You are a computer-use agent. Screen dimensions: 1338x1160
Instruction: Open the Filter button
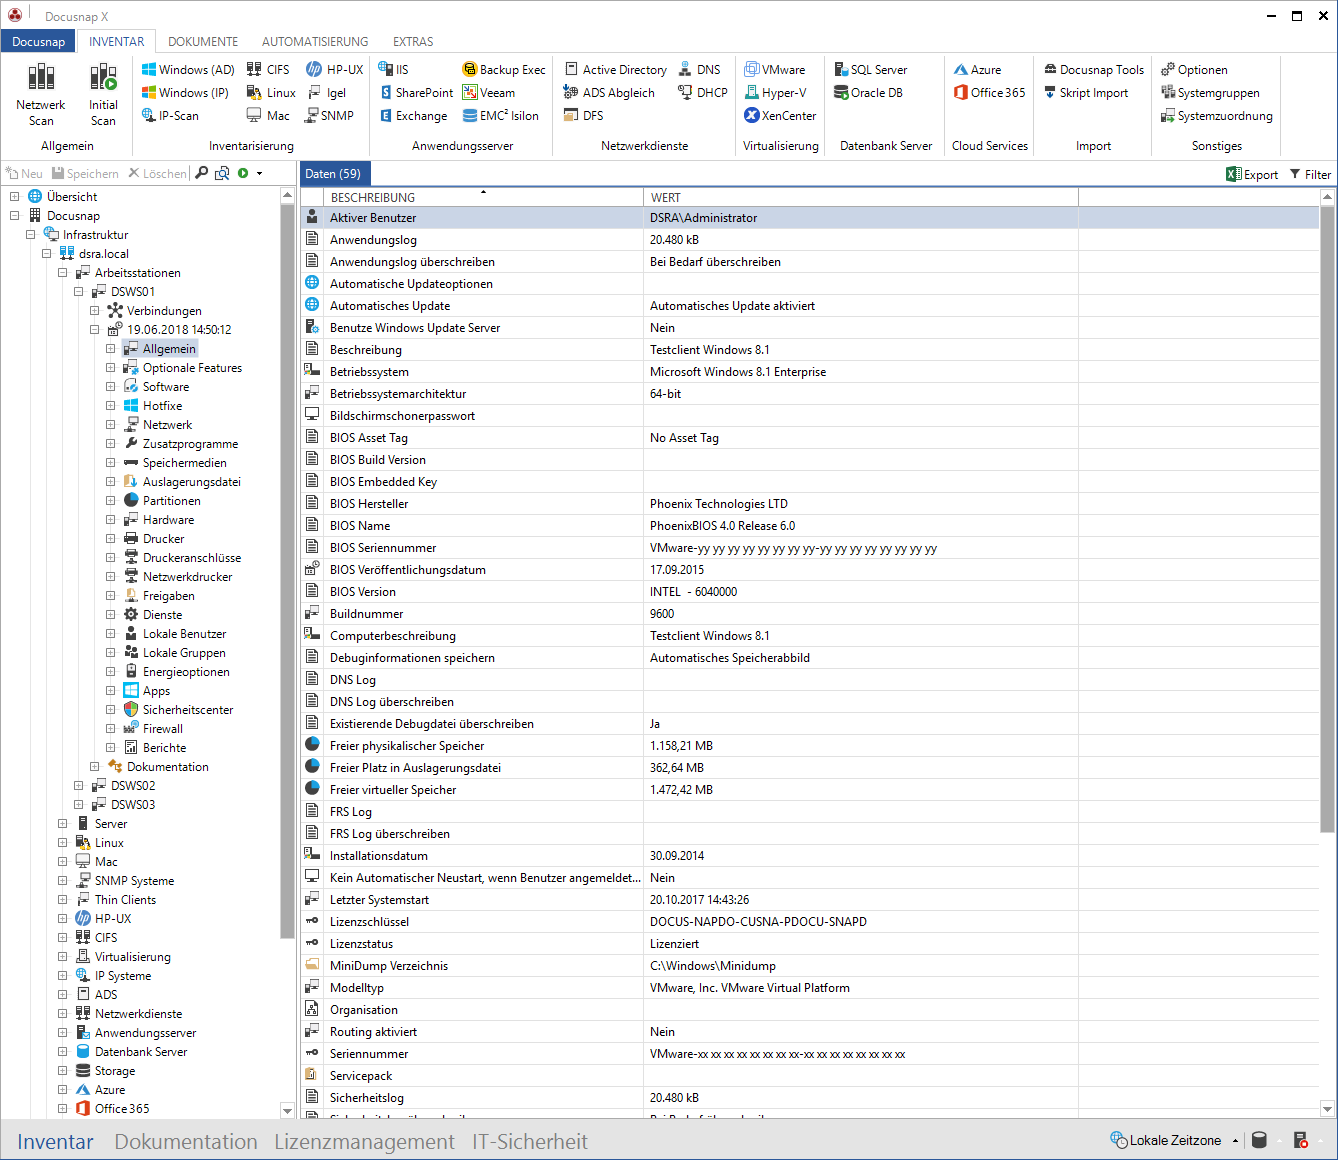1310,174
